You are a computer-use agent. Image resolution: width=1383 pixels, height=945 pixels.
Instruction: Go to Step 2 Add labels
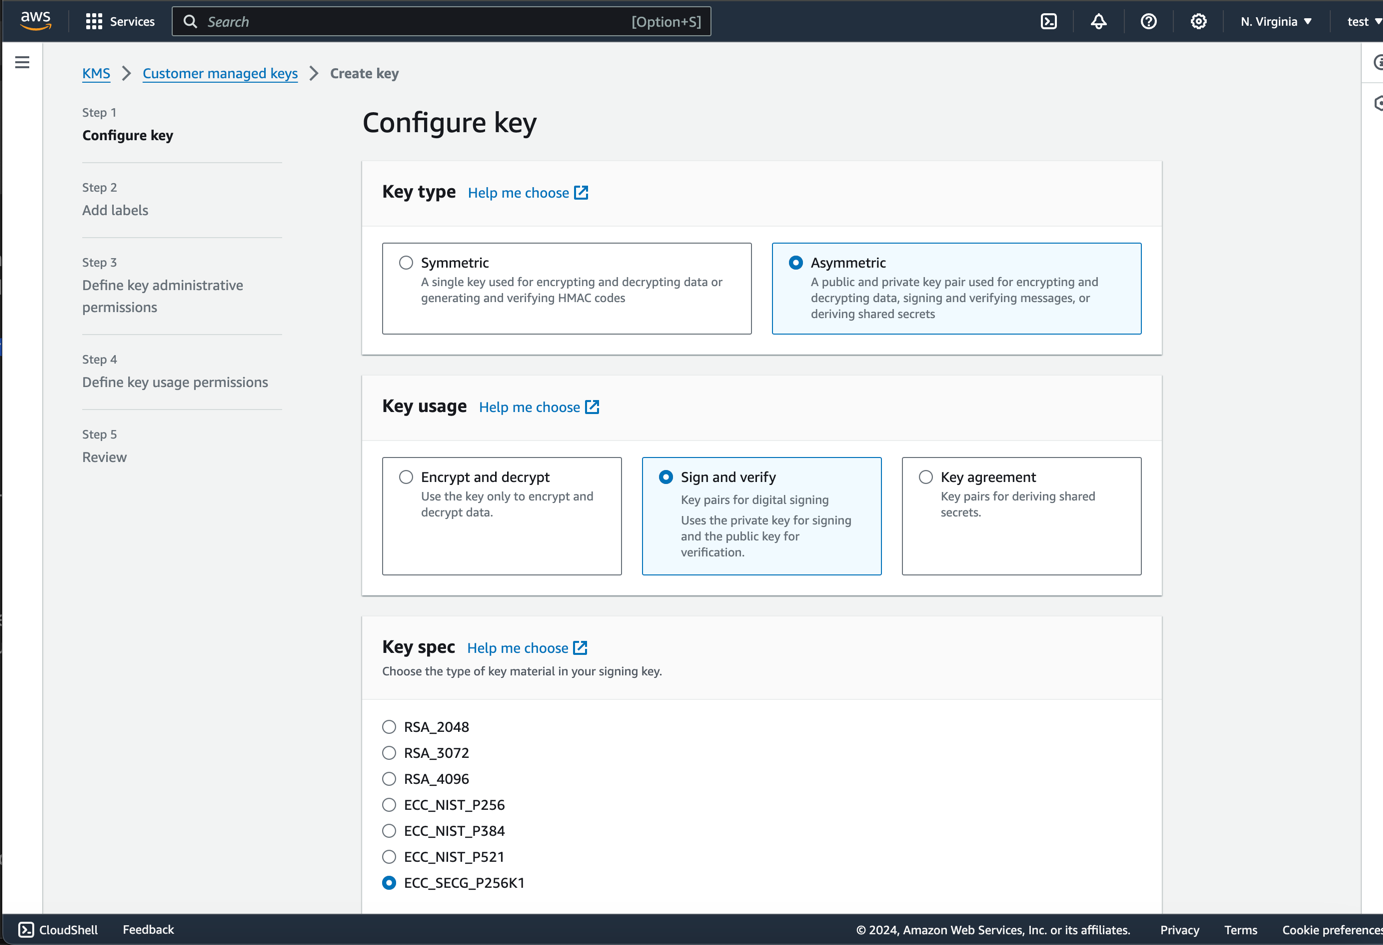tap(115, 210)
